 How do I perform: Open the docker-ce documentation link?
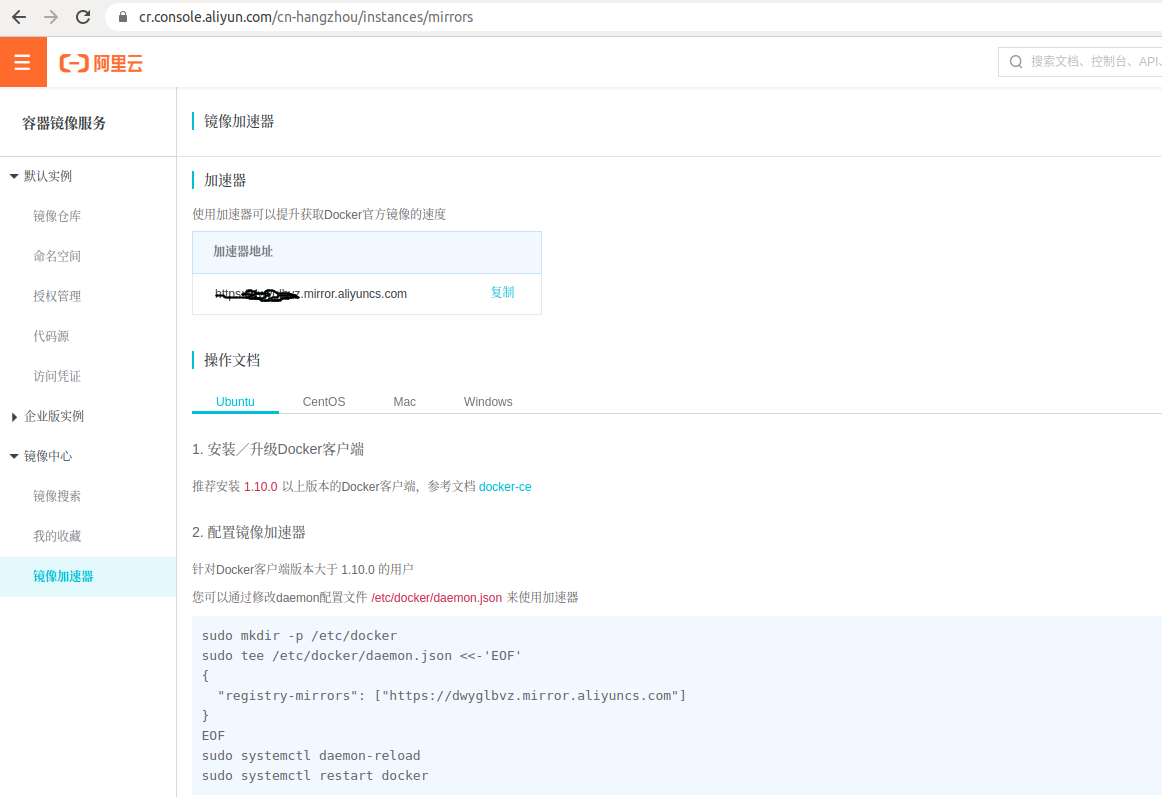(x=505, y=487)
